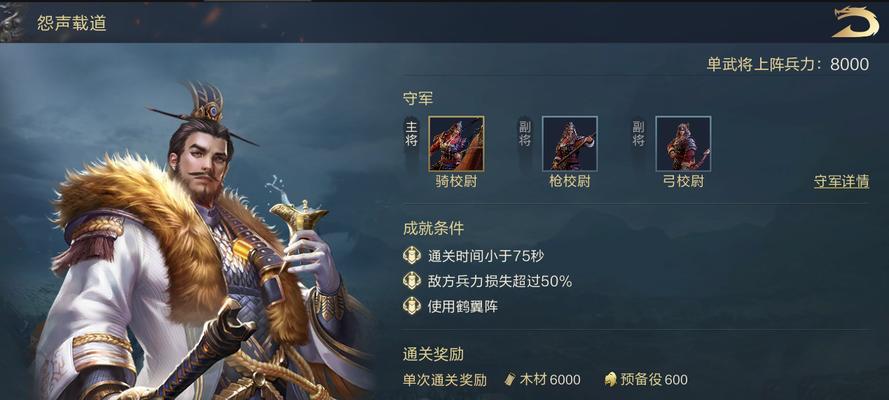Click the golden dragon back arrow icon
The height and width of the screenshot is (400, 889).
855,22
